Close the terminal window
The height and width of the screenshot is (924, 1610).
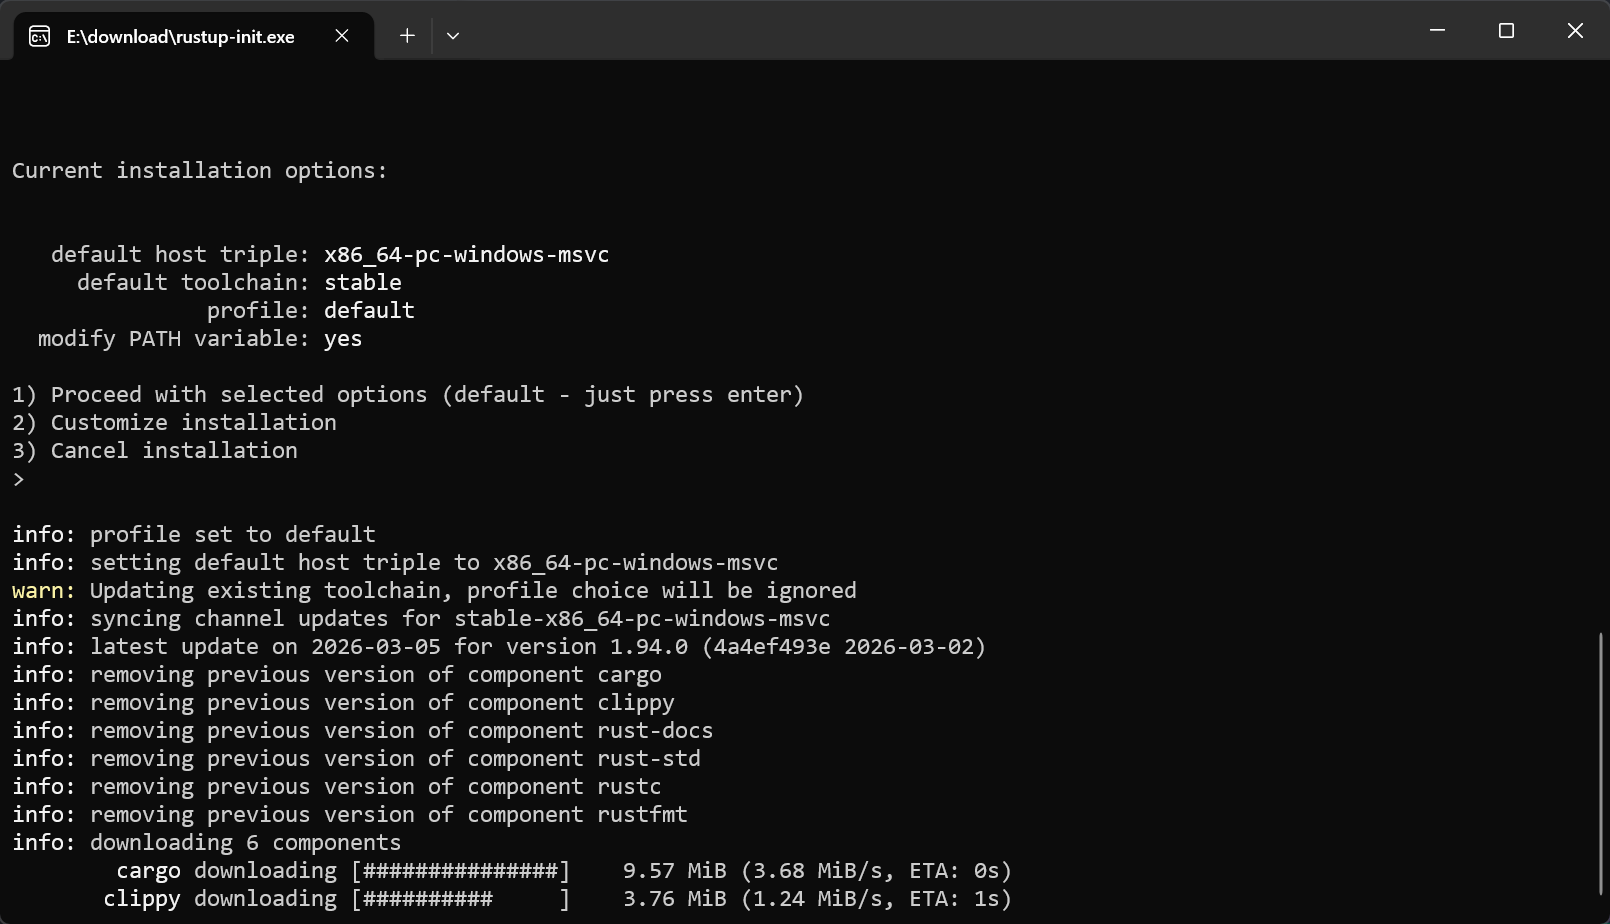1575,31
